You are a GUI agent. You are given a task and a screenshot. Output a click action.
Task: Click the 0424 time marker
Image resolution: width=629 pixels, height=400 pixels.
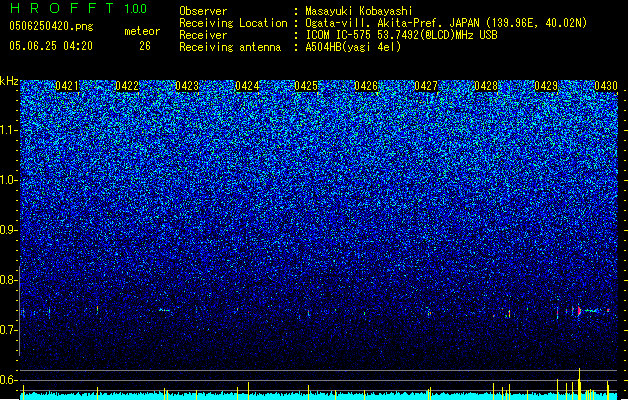[247, 86]
